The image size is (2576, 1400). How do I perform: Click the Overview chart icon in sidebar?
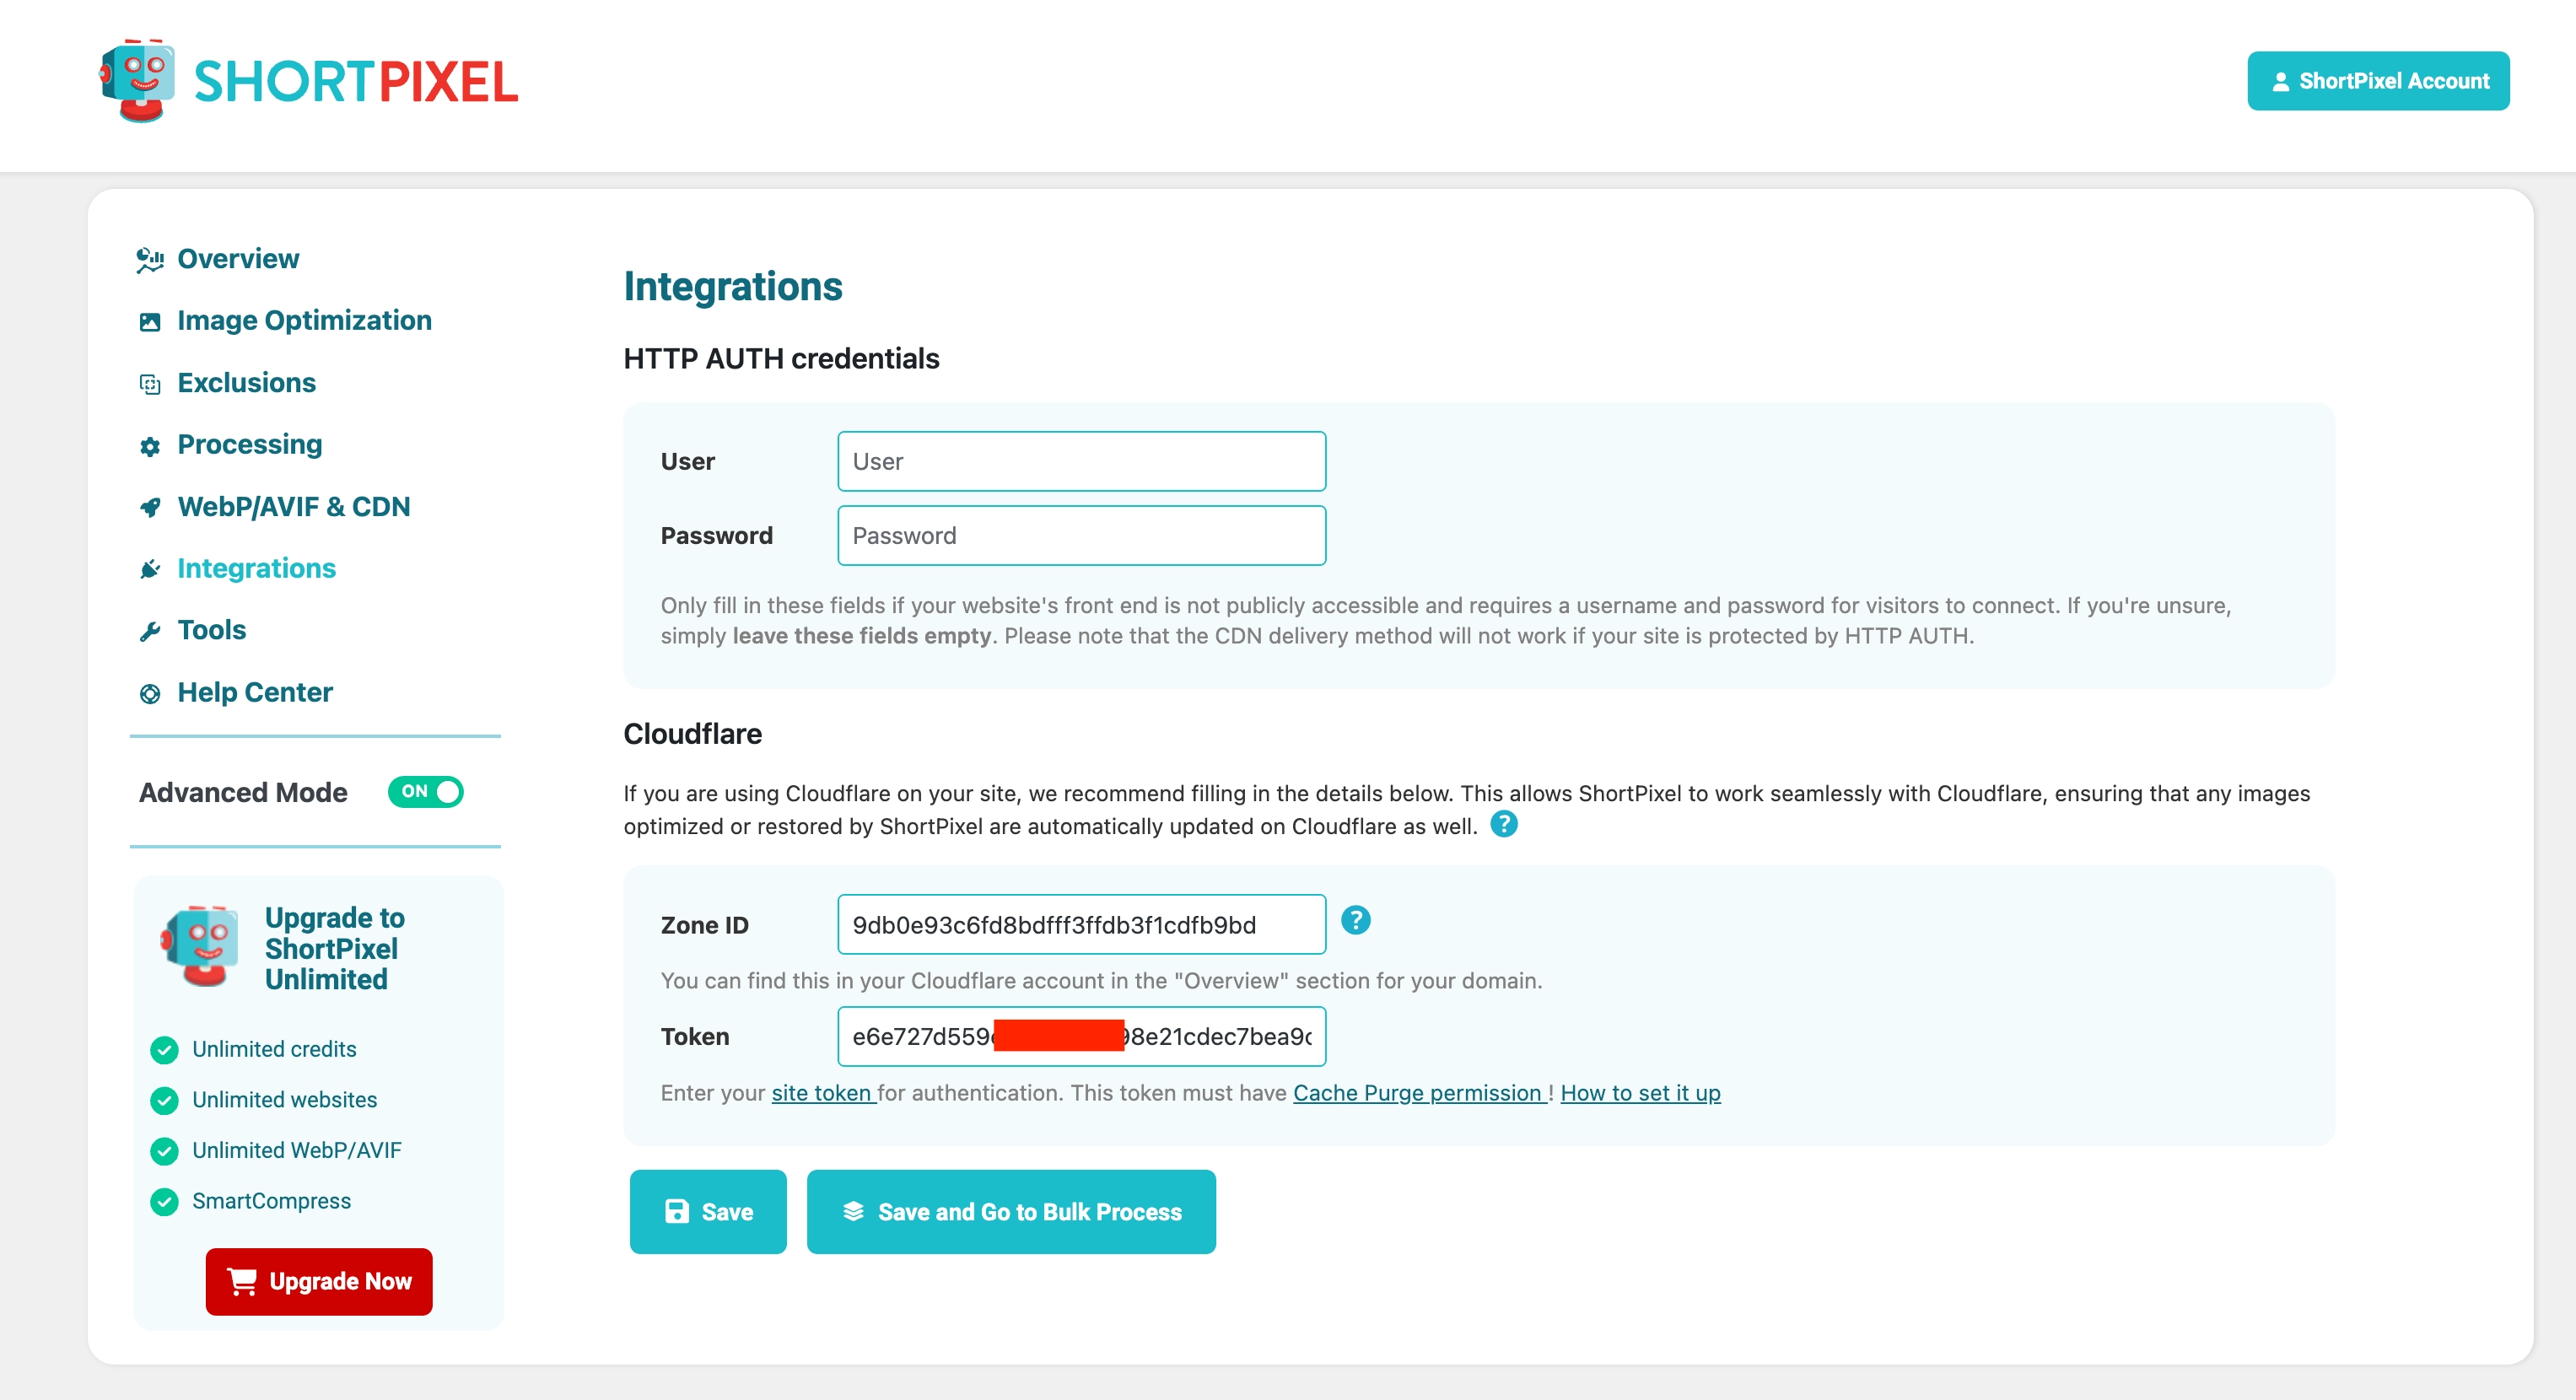tap(150, 260)
